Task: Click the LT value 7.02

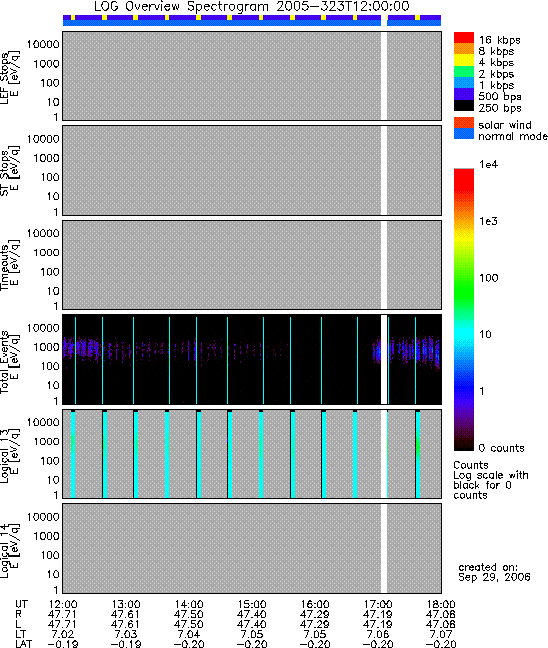Action: pos(62,634)
